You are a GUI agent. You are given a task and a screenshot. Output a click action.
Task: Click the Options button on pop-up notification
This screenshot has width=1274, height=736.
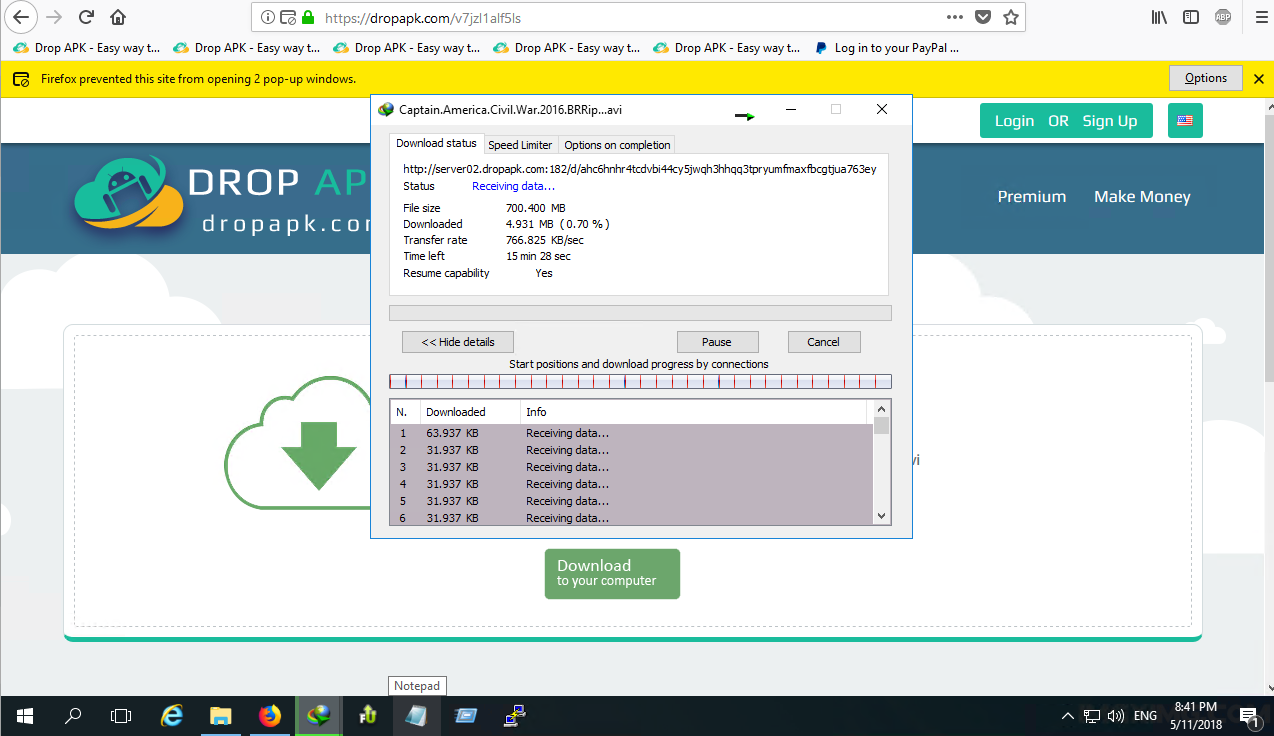[x=1206, y=78]
